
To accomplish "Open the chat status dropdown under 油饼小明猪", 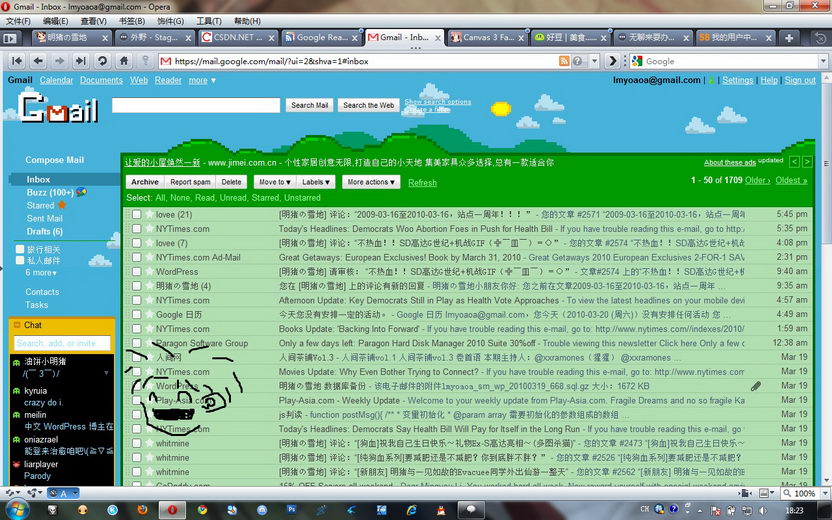I will 106,373.
